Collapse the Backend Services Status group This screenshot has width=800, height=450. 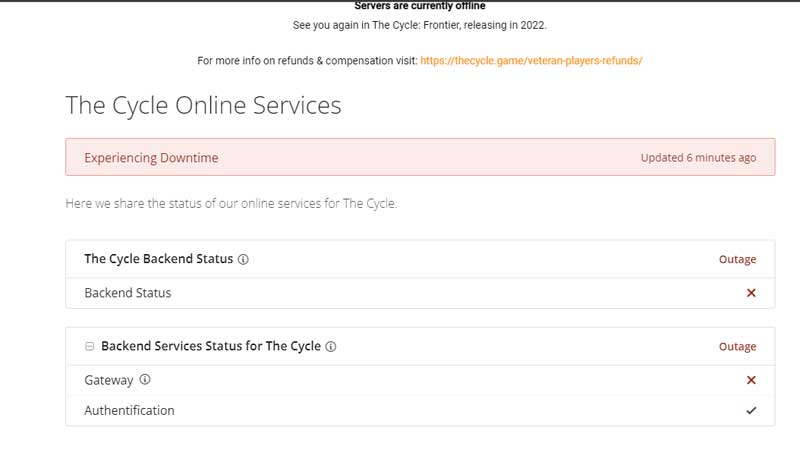pos(90,347)
